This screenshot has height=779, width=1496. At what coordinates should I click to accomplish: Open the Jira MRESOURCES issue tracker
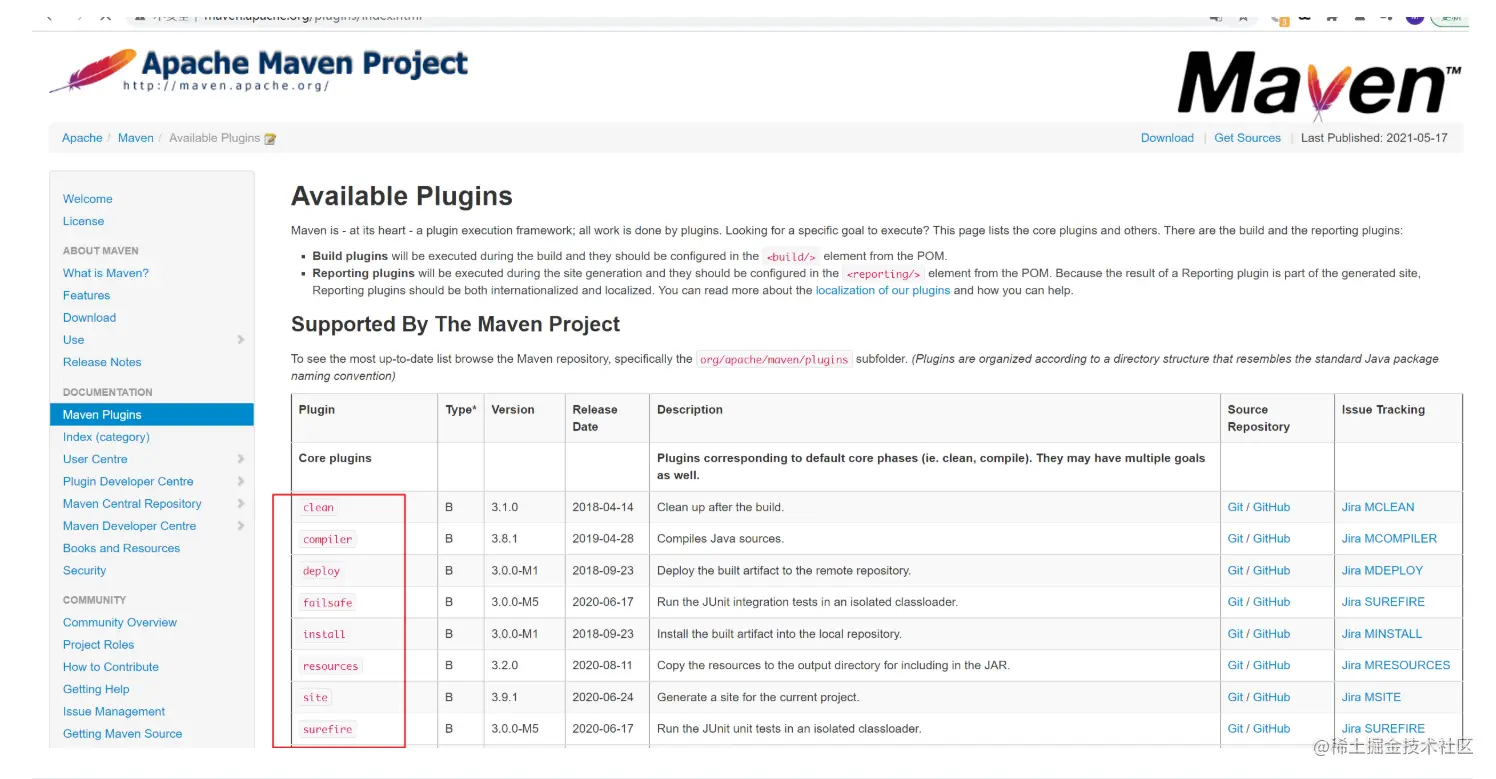(x=1396, y=665)
